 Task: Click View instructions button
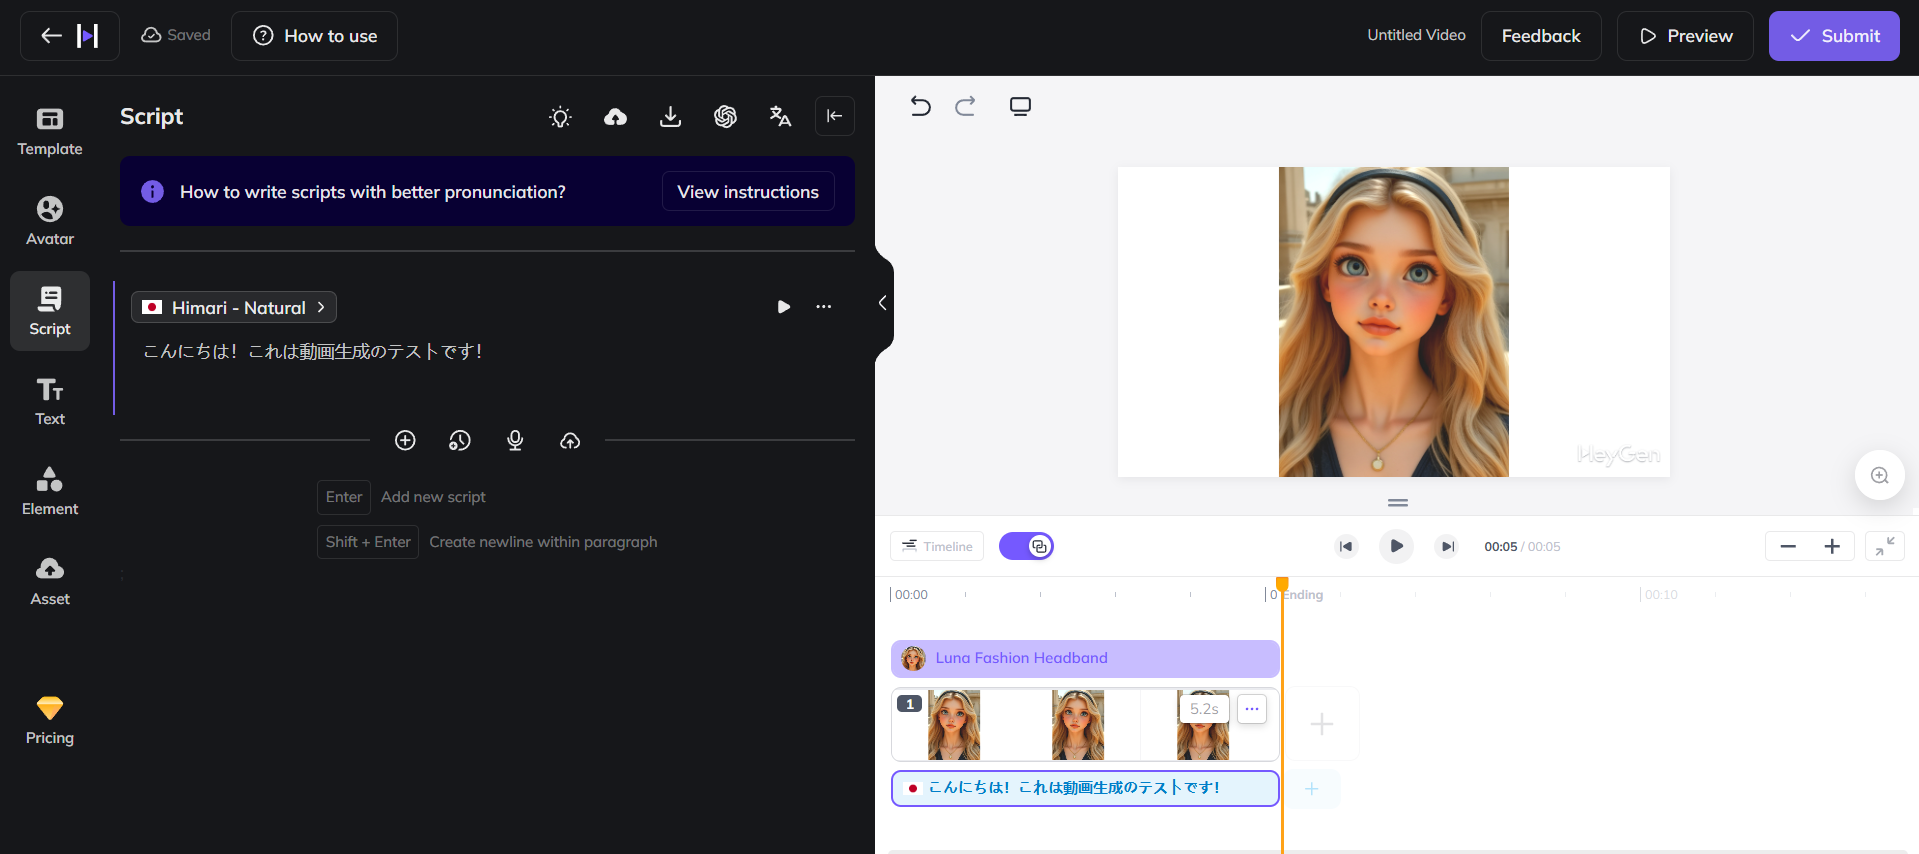tap(748, 191)
